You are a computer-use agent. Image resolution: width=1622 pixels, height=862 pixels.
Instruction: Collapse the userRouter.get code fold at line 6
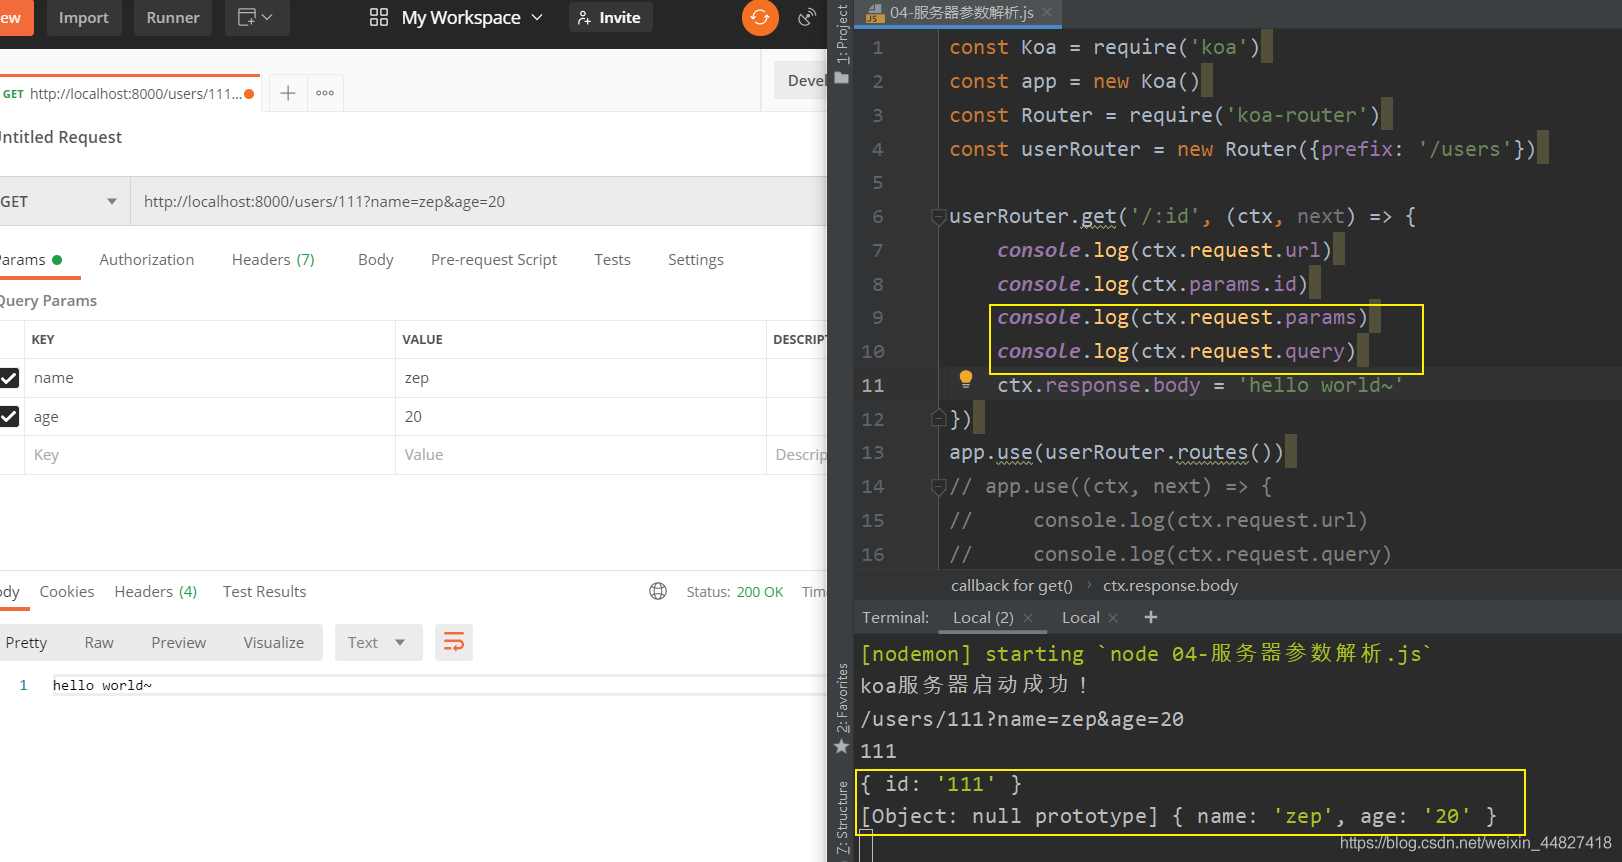938,217
